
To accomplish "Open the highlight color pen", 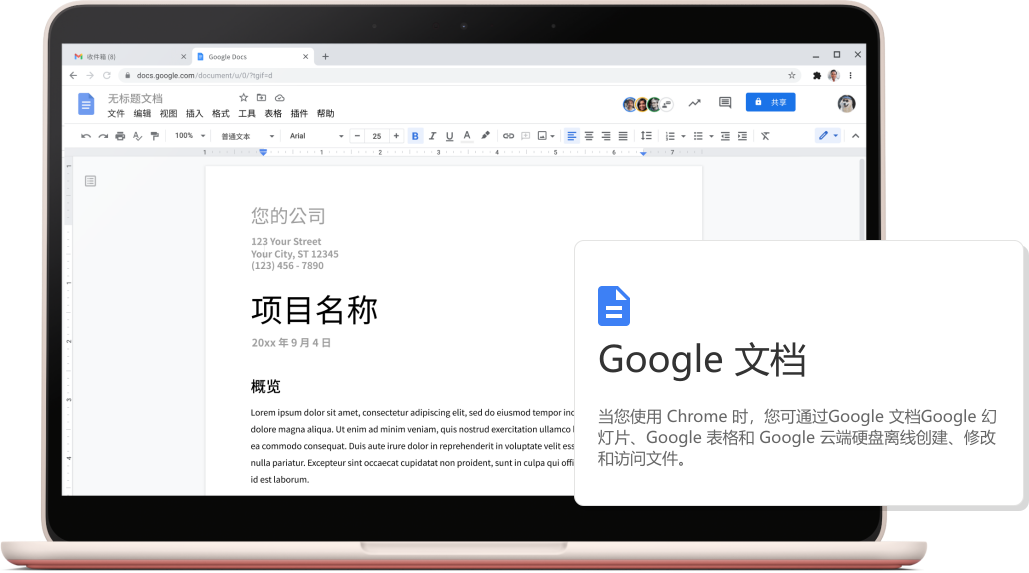I will [x=485, y=136].
